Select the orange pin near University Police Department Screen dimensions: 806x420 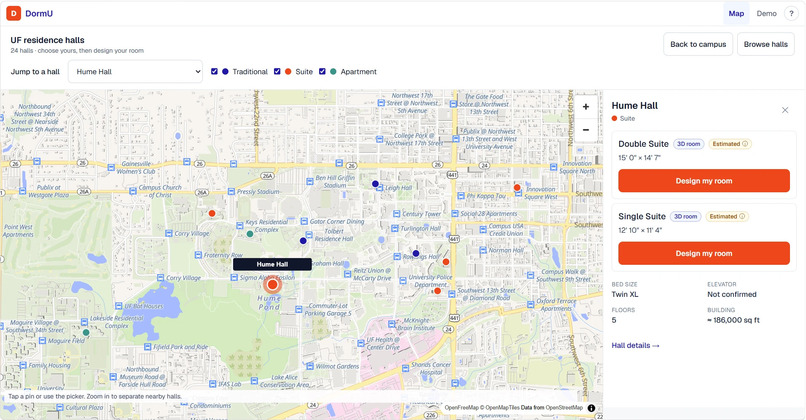pyautogui.click(x=437, y=291)
